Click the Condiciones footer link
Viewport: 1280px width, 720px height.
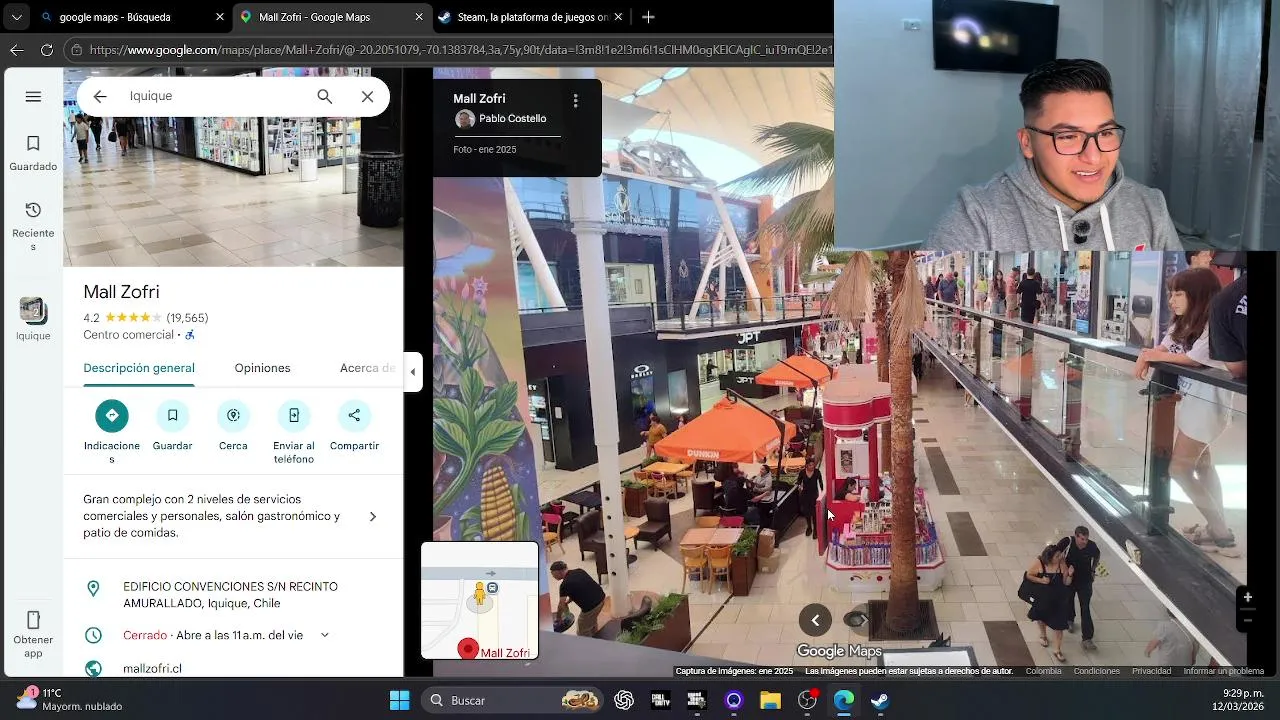(x=1096, y=671)
